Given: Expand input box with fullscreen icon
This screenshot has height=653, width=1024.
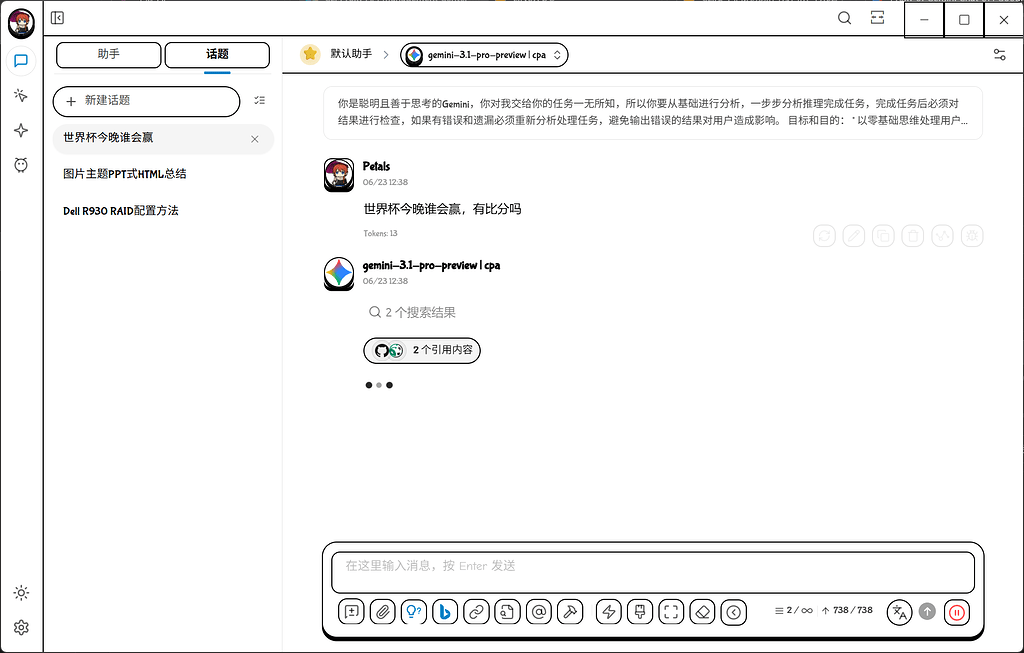Looking at the screenshot, I should [x=671, y=613].
